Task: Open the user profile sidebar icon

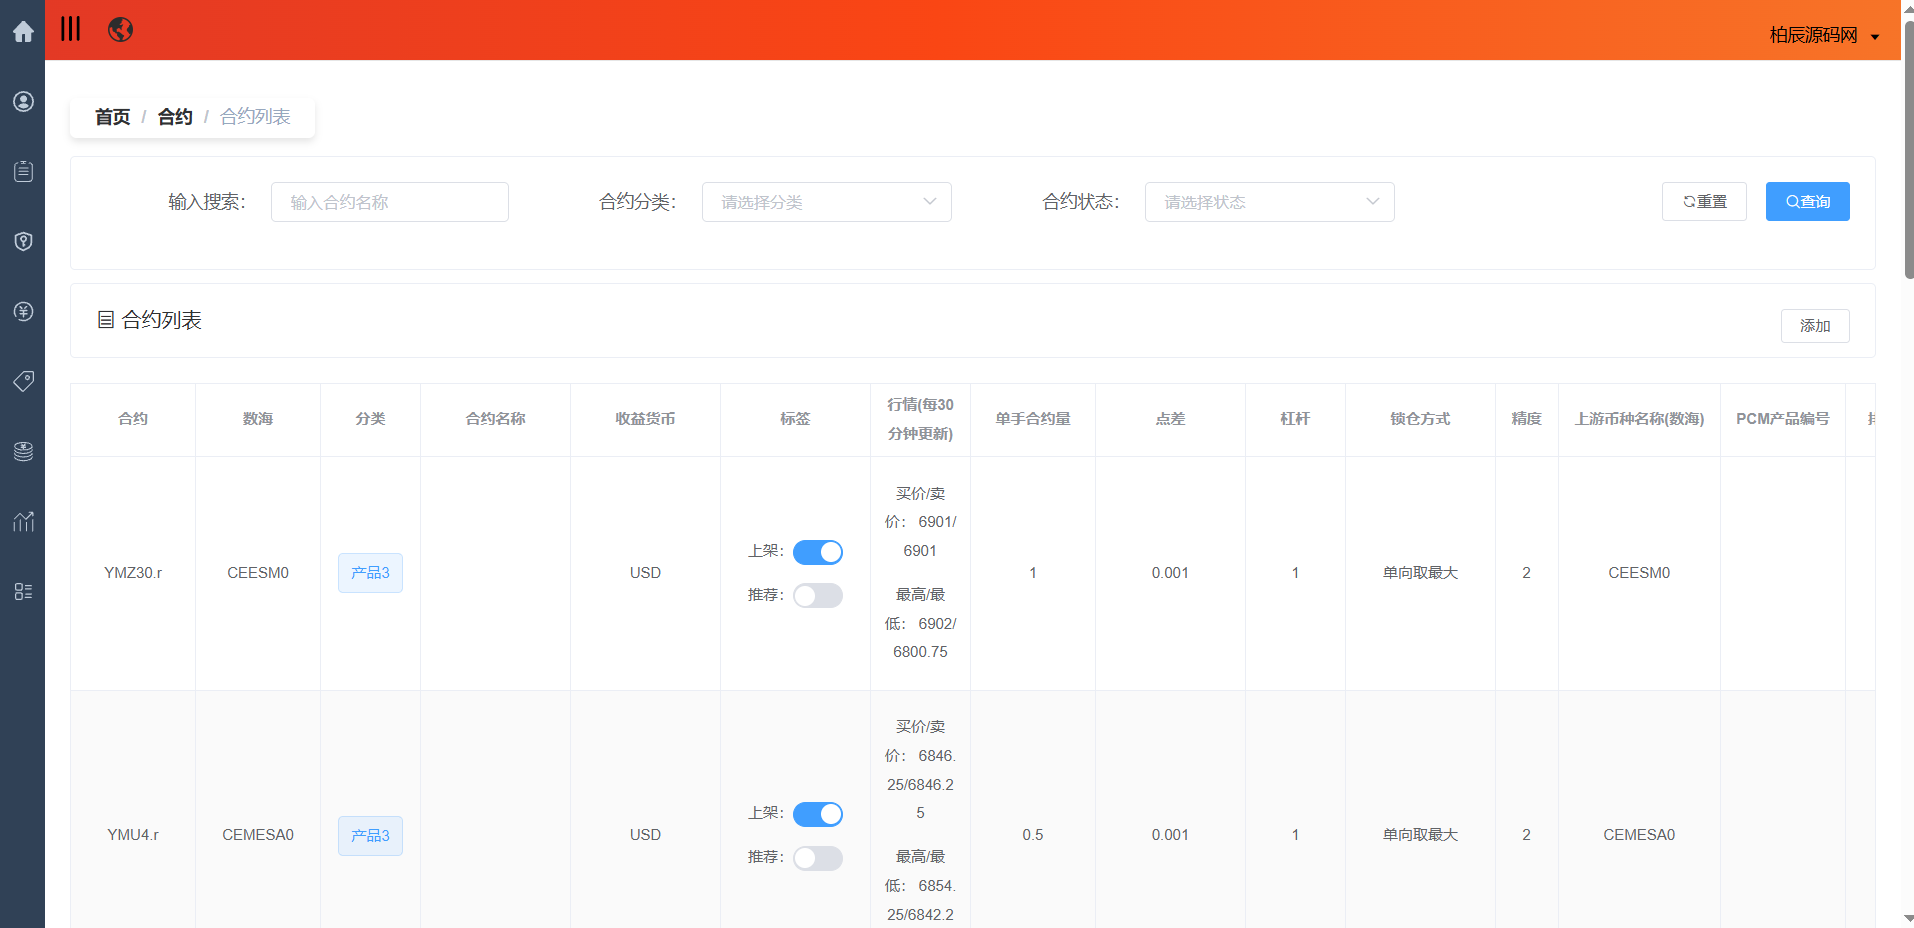Action: tap(23, 102)
